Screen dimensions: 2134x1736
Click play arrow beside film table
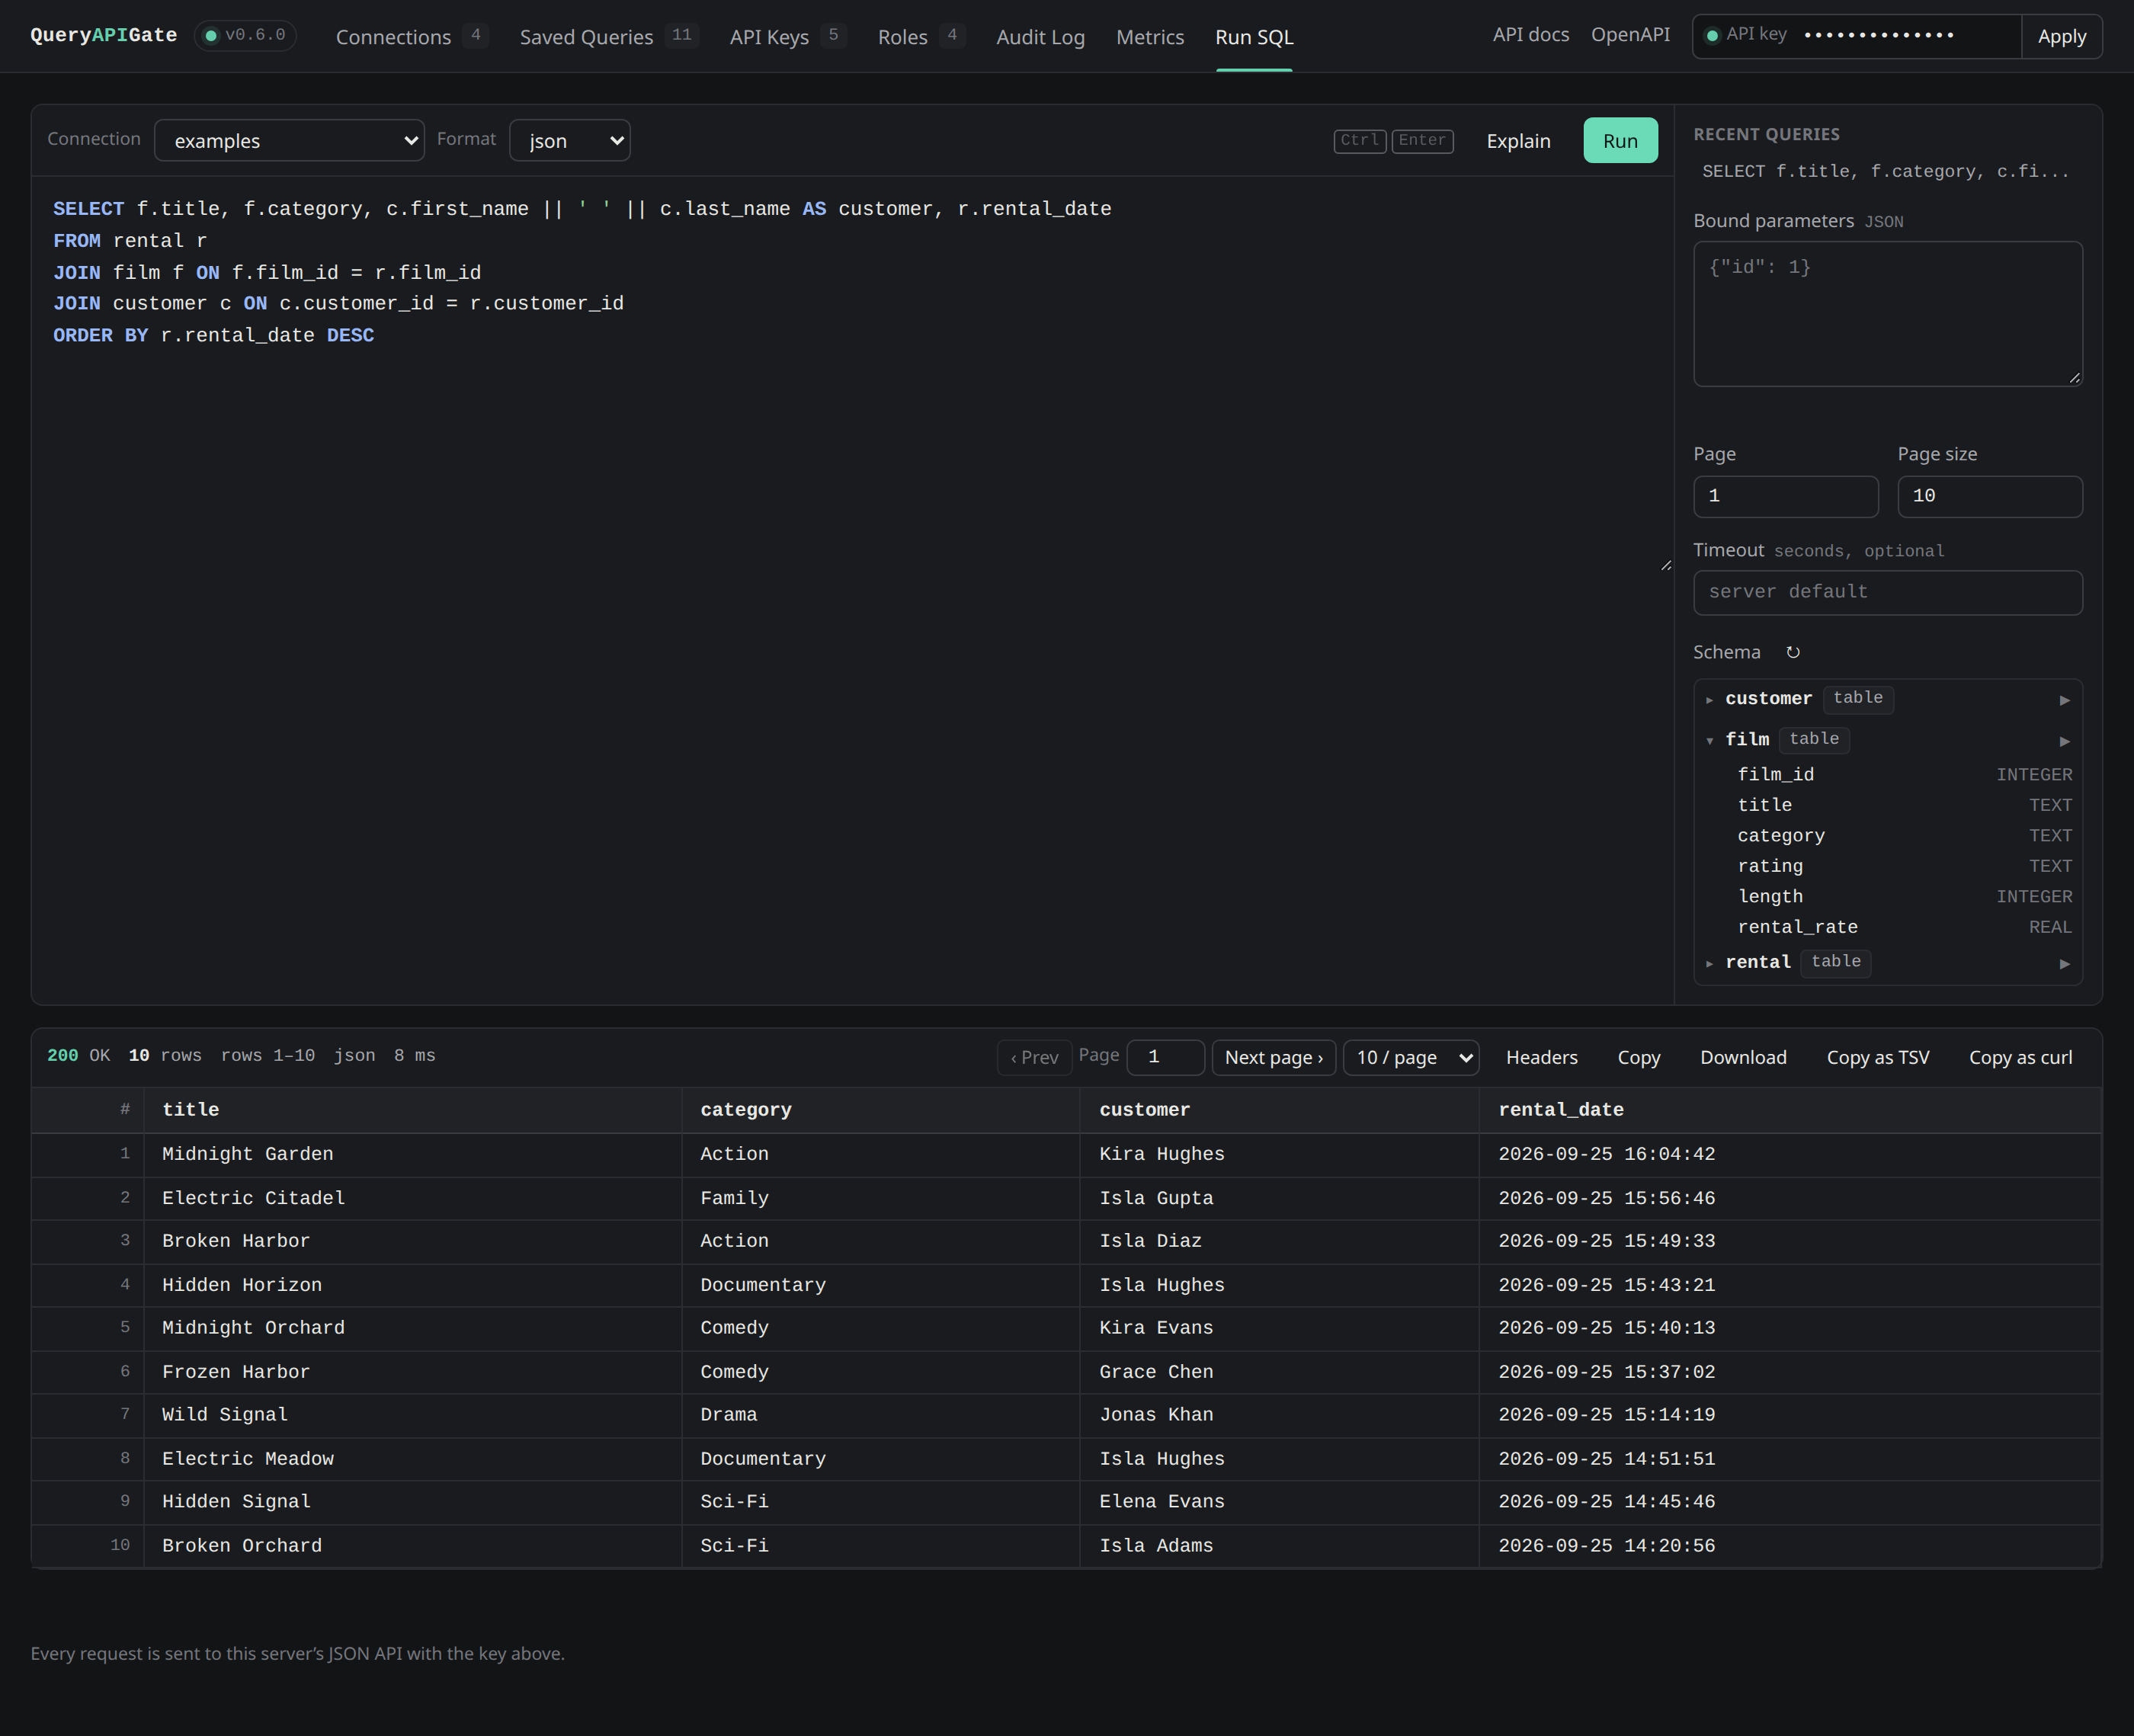[2064, 741]
